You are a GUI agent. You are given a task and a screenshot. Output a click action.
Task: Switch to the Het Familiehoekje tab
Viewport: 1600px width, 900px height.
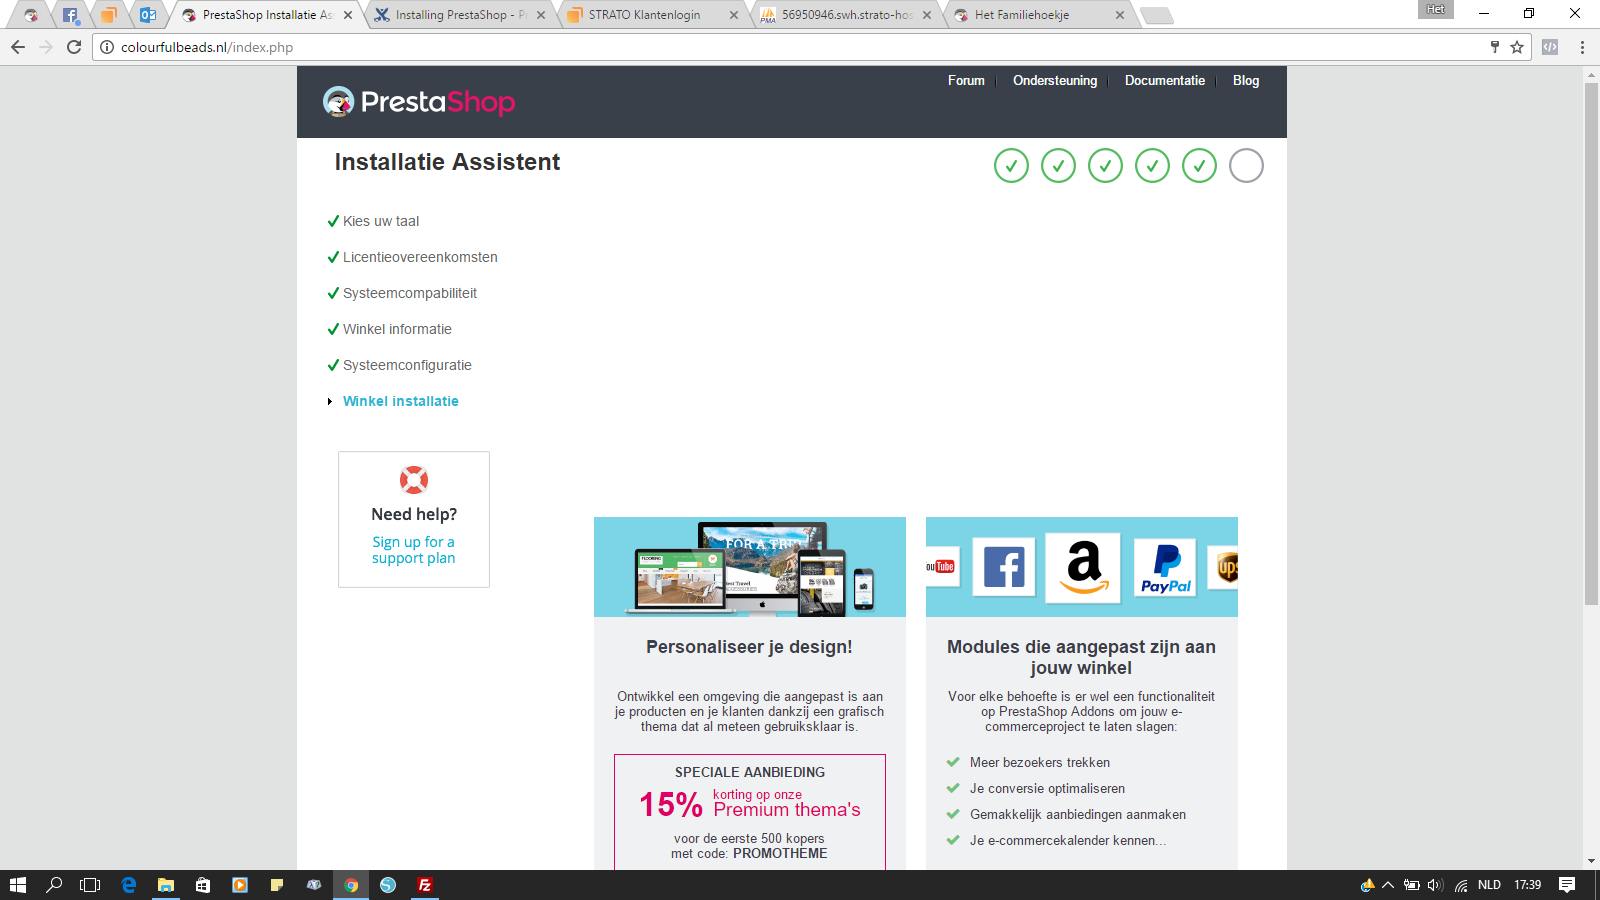pyautogui.click(x=1038, y=15)
